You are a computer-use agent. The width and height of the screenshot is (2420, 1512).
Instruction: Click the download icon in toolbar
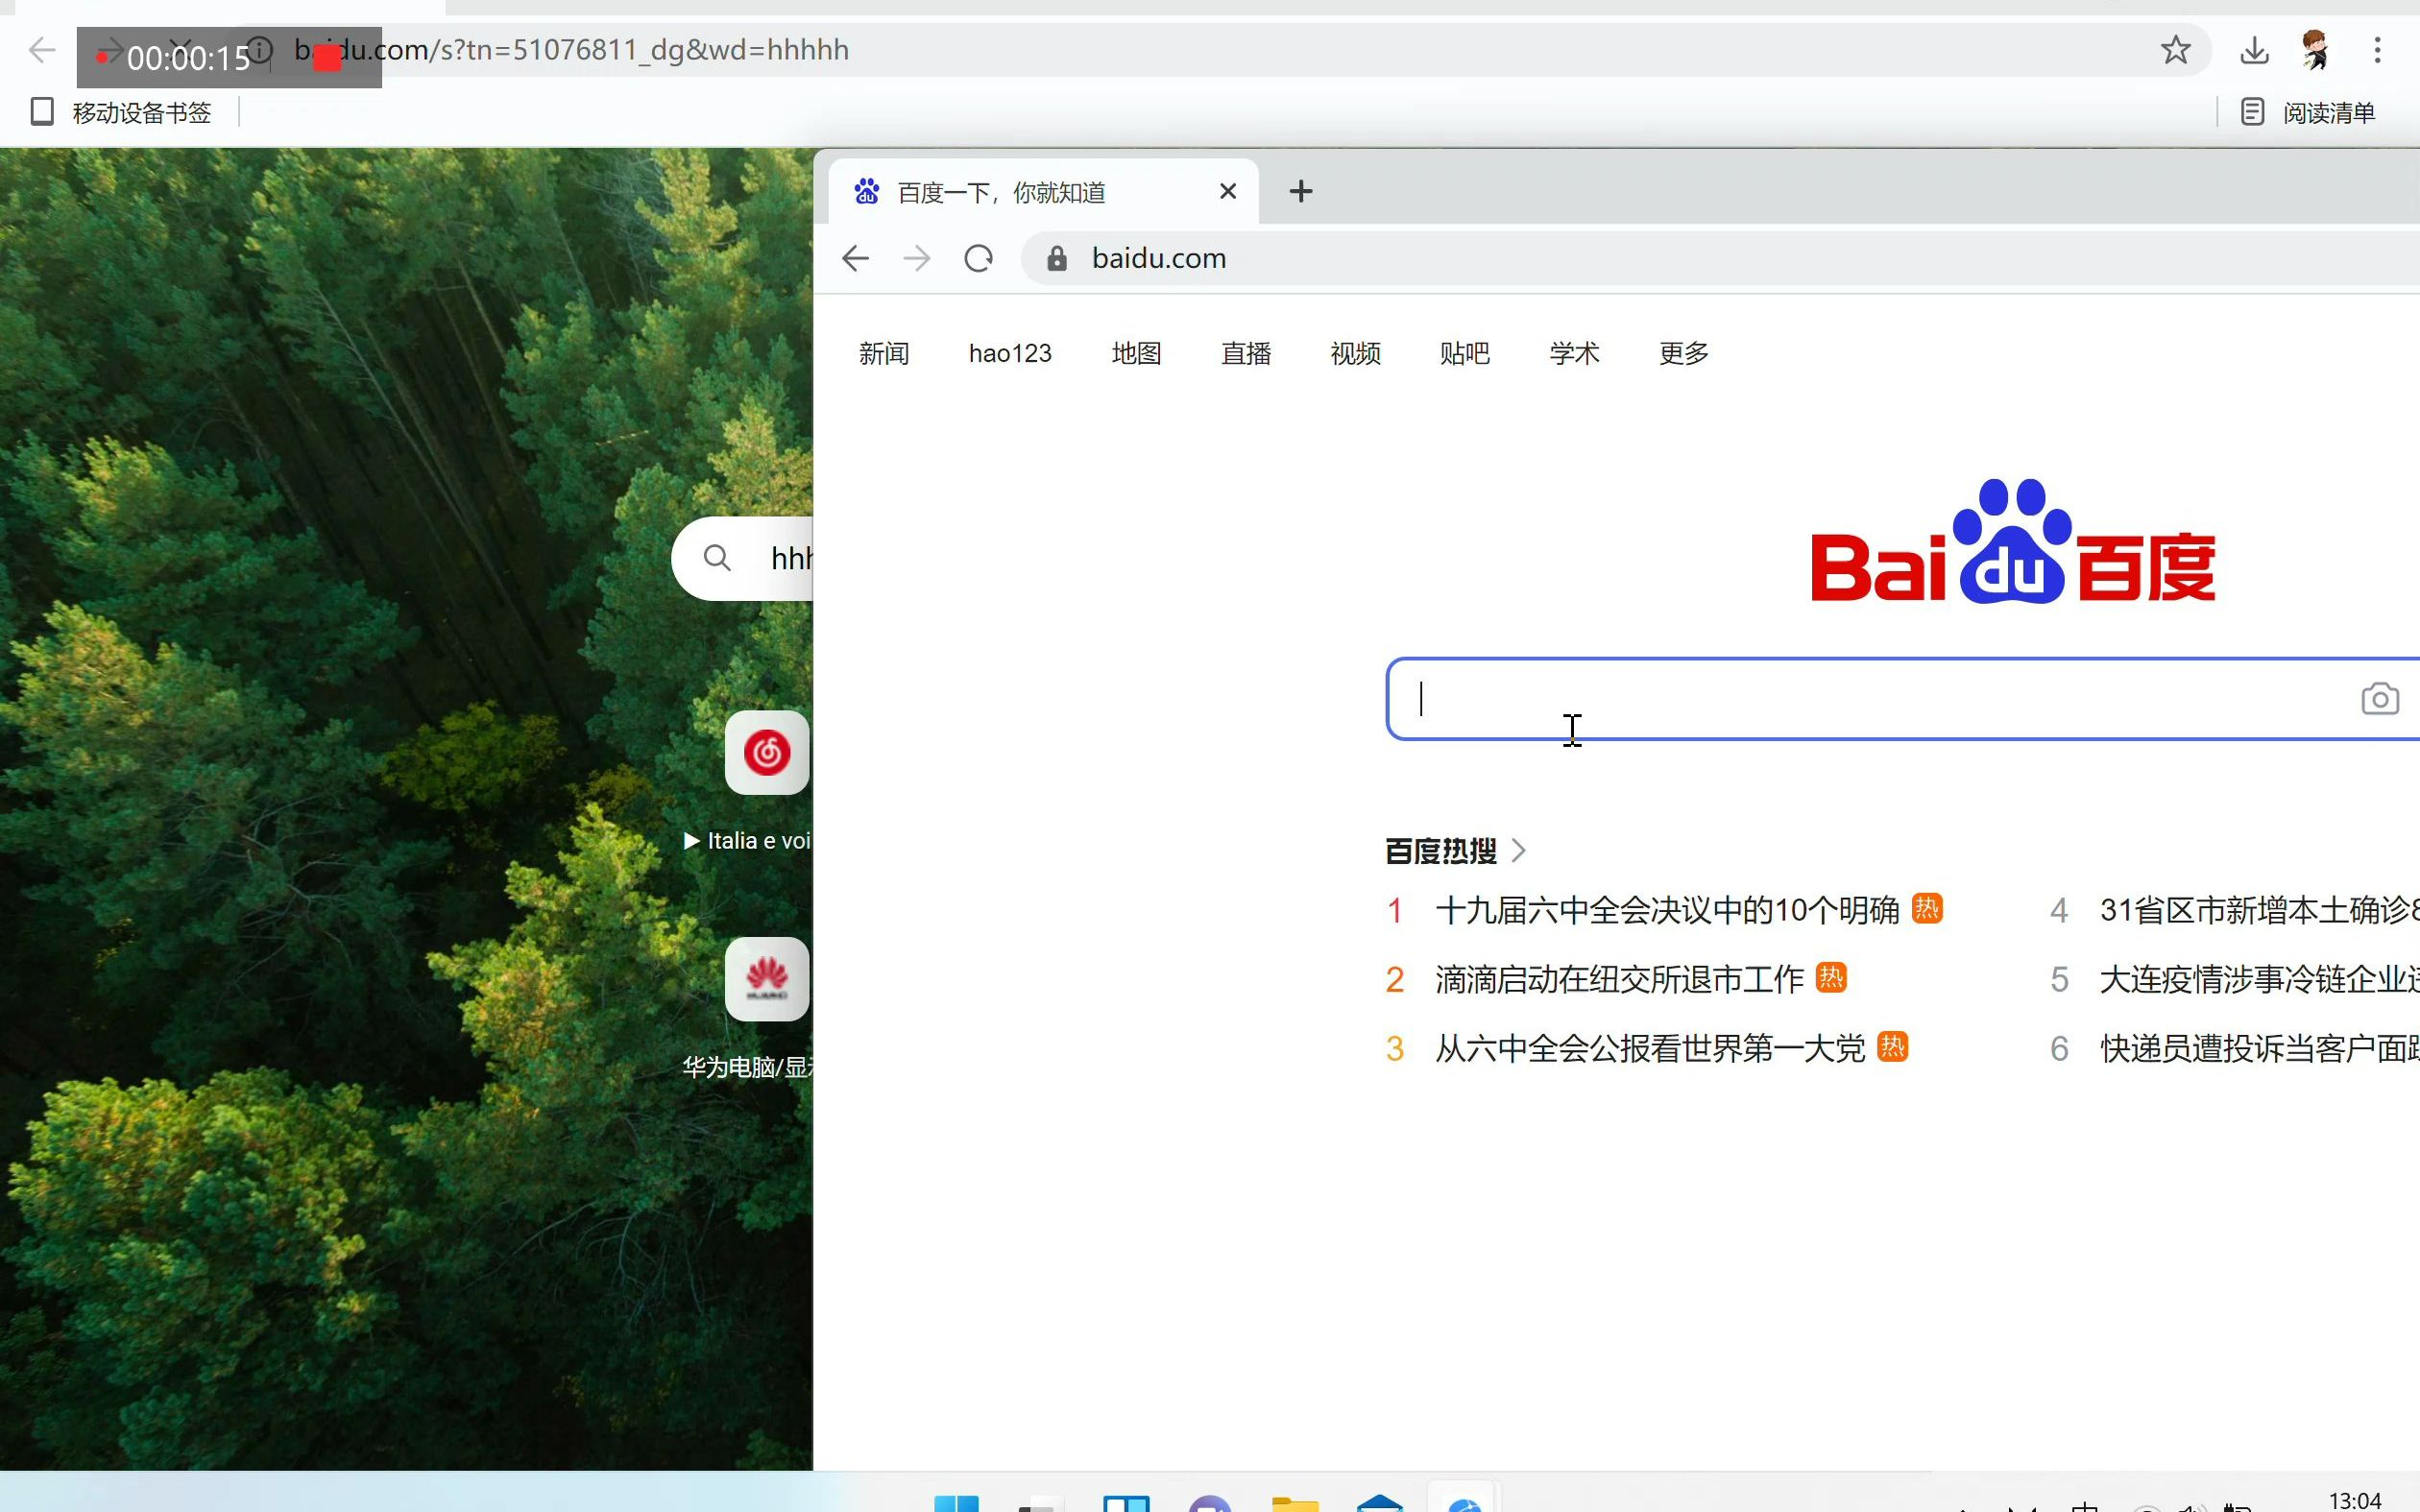(2255, 49)
